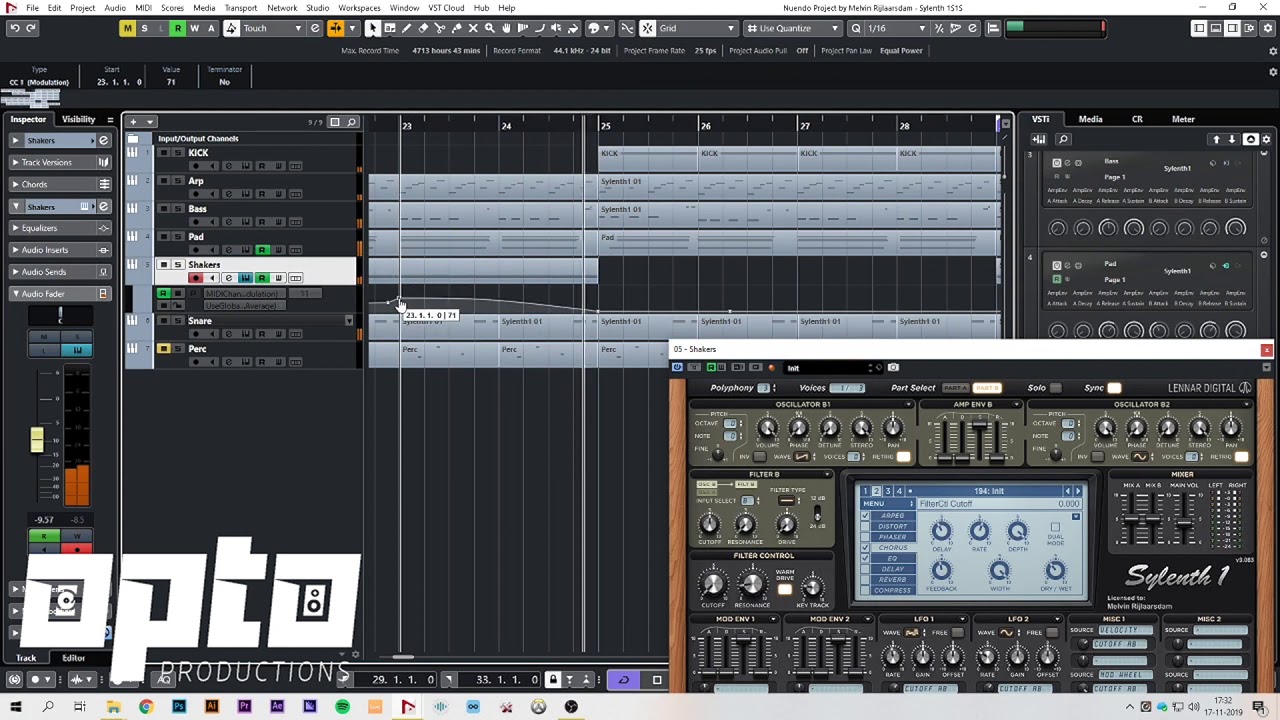
Task: Click the Shakers clip on track 5
Action: [483, 271]
